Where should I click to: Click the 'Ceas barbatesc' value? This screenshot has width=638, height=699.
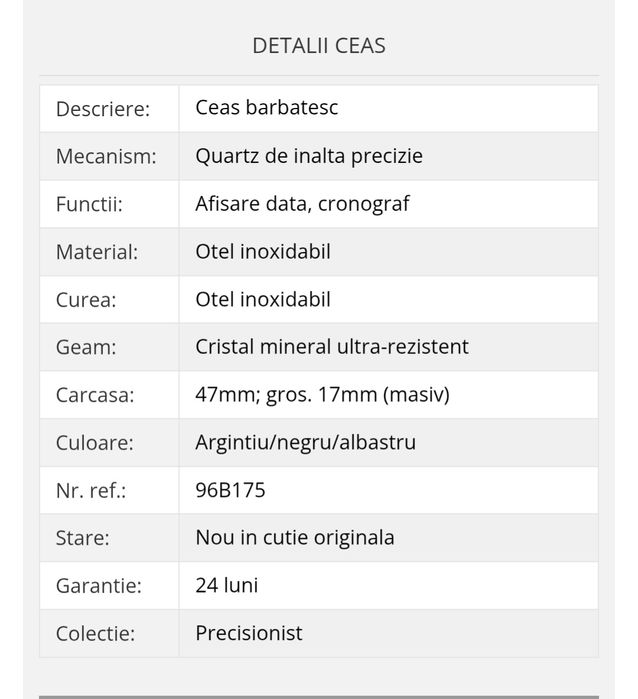point(267,108)
